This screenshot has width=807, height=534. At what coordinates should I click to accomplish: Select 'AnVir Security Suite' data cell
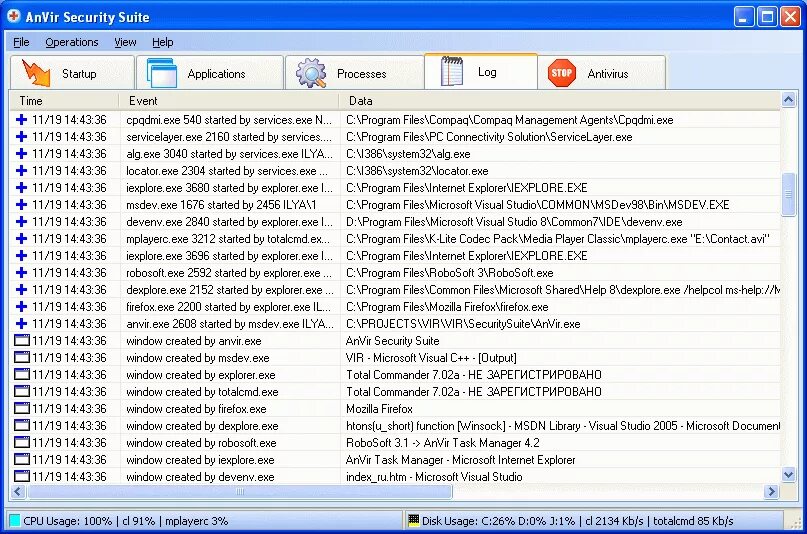tap(393, 341)
